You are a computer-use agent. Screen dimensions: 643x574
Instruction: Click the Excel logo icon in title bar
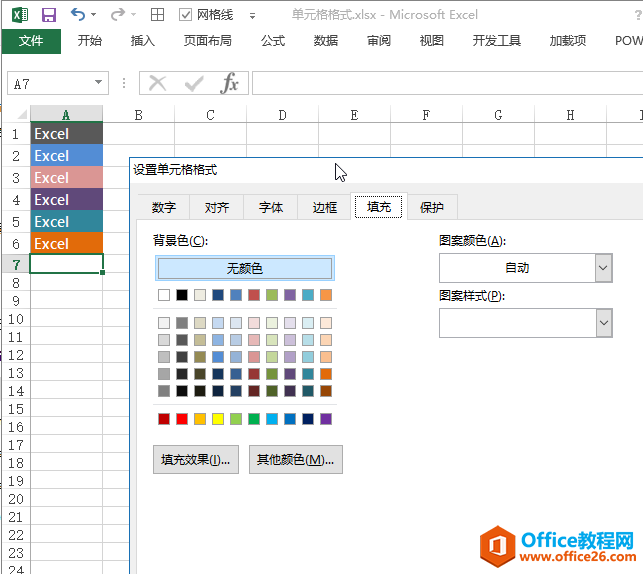pyautogui.click(x=19, y=15)
